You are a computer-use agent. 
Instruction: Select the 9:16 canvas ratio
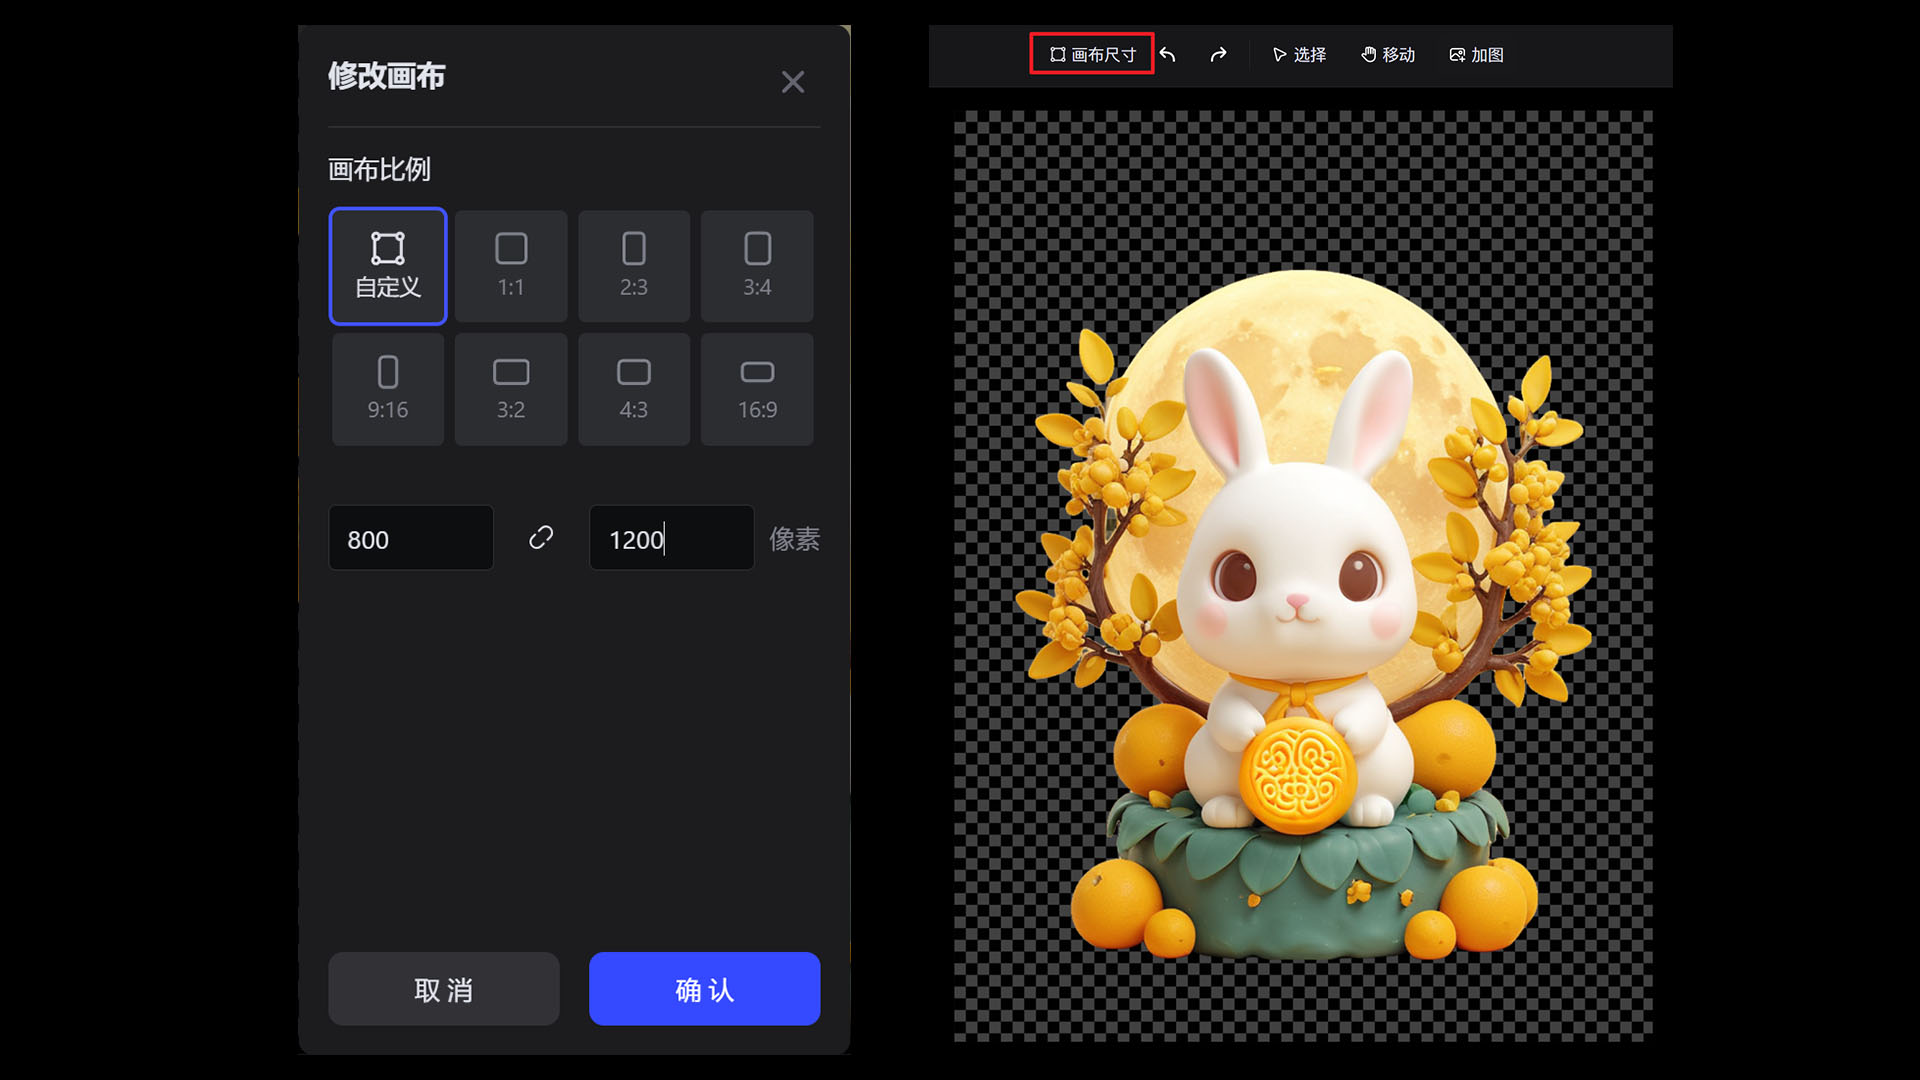tap(387, 389)
